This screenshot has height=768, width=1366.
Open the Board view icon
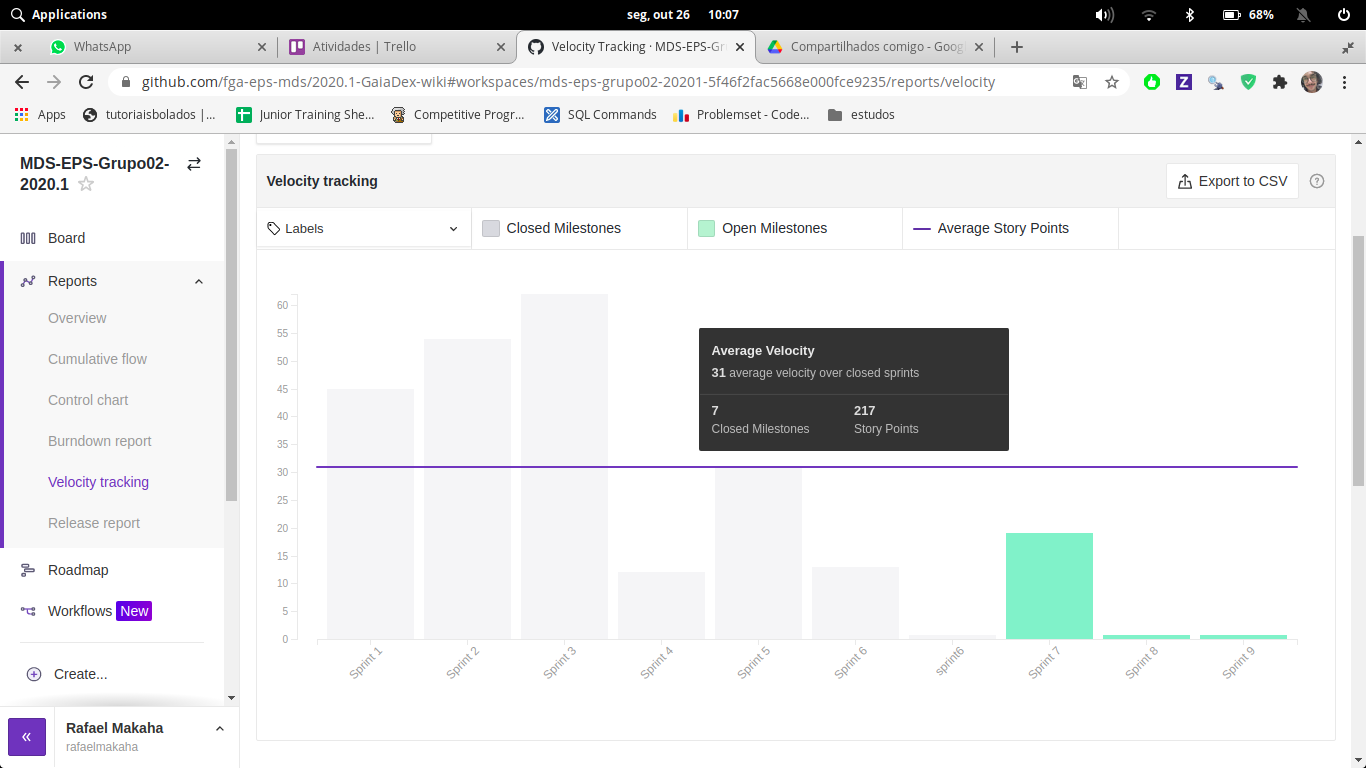28,238
